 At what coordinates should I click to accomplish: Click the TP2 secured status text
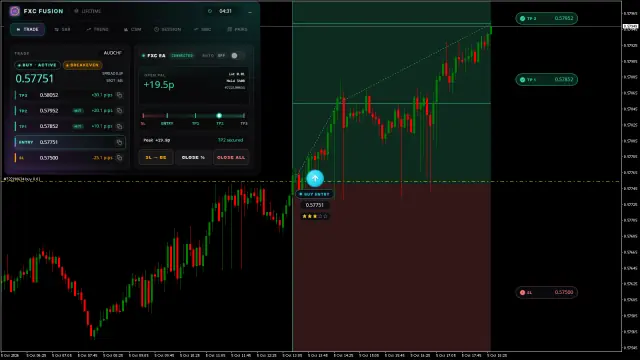coord(230,140)
